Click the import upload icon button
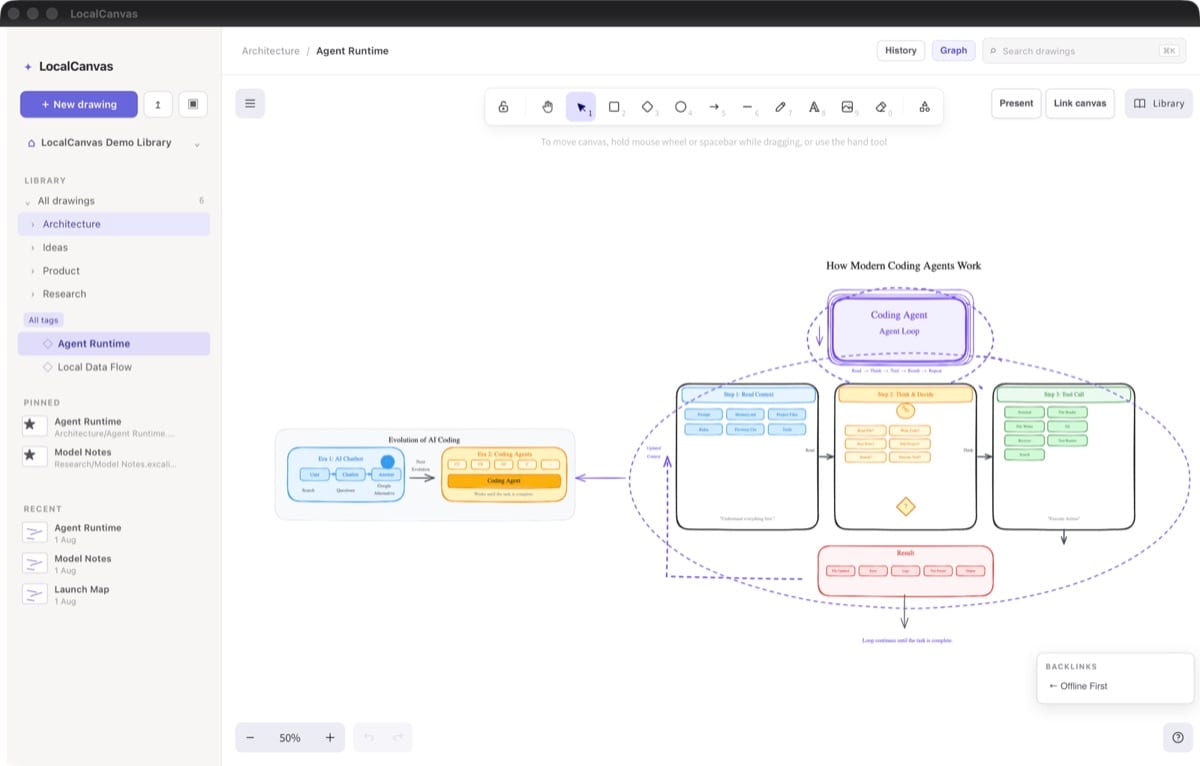 click(158, 104)
